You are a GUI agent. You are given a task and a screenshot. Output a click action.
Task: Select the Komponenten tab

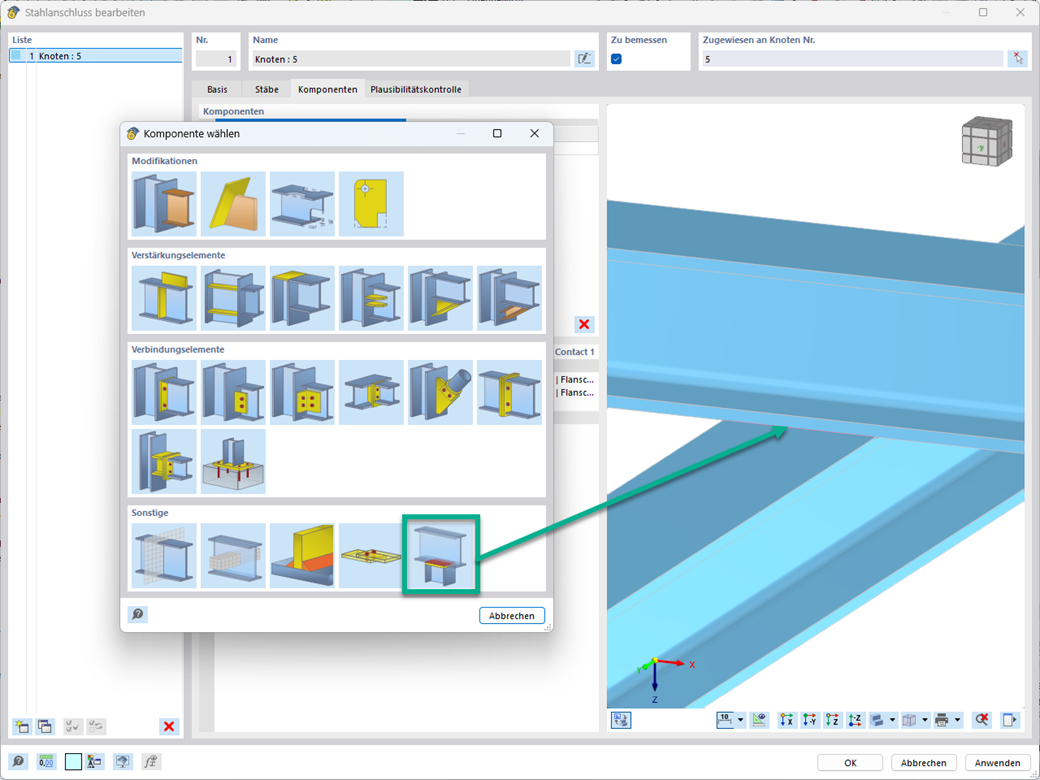coord(328,89)
